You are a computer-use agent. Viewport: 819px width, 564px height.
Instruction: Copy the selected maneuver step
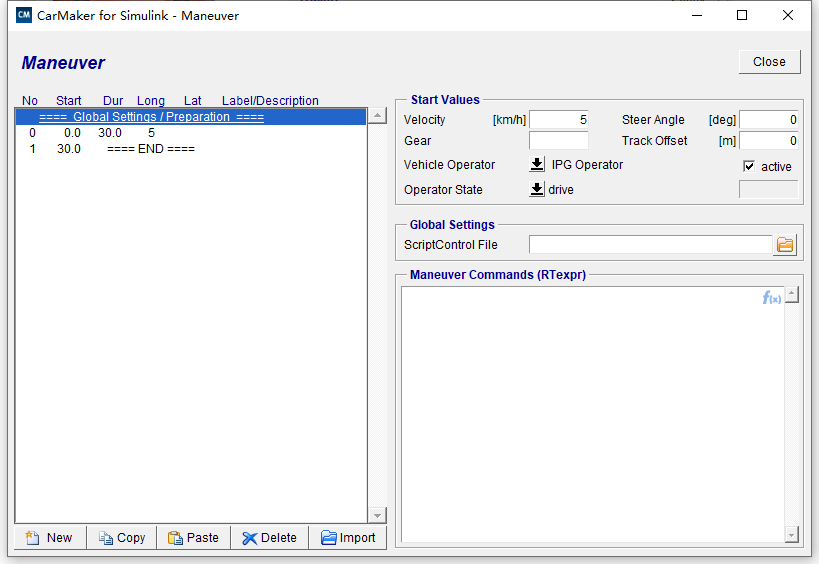click(x=122, y=537)
